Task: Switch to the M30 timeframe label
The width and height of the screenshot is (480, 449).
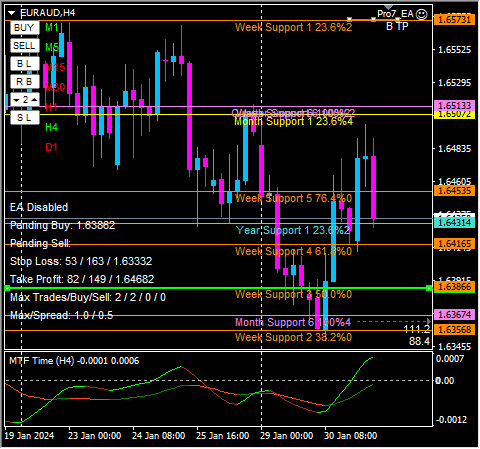Action: click(55, 87)
